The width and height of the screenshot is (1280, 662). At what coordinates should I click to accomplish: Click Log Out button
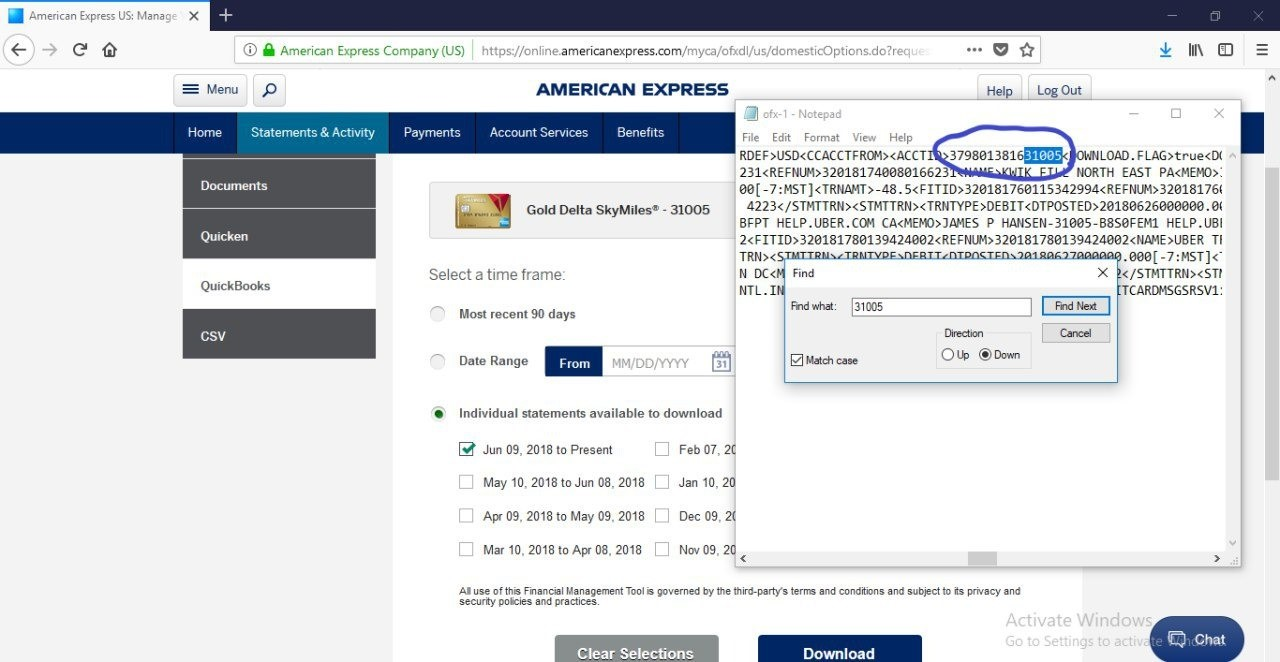pyautogui.click(x=1059, y=90)
